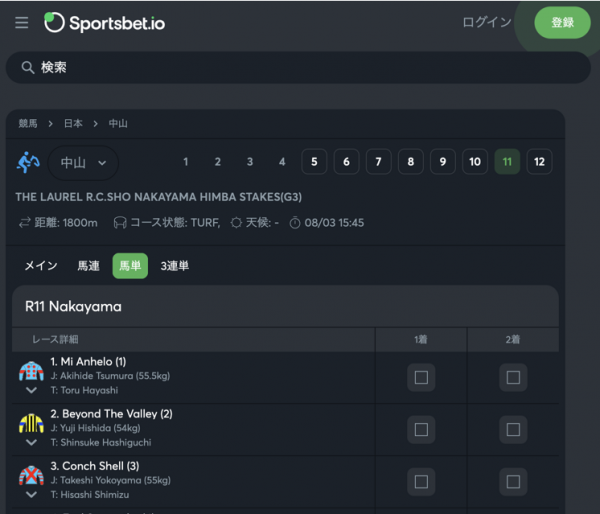Switch to the メイン tab

click(41, 266)
